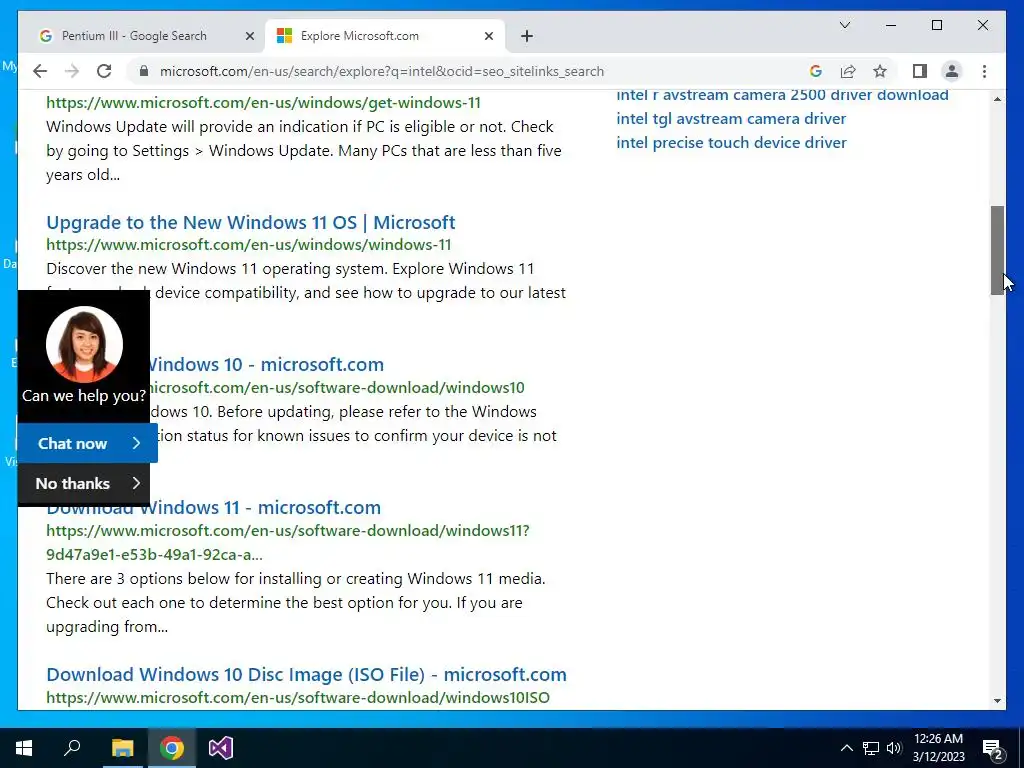Click Chat now button

pyautogui.click(x=88, y=443)
